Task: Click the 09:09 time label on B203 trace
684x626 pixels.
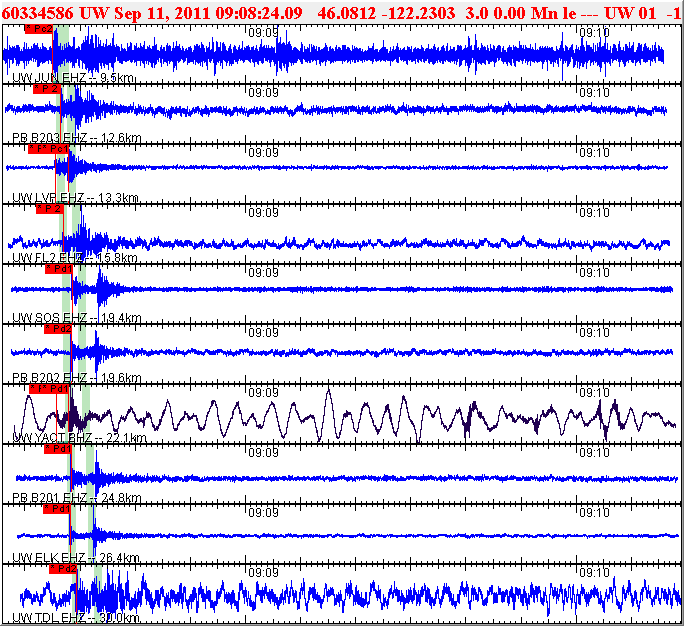Action: pyautogui.click(x=263, y=92)
